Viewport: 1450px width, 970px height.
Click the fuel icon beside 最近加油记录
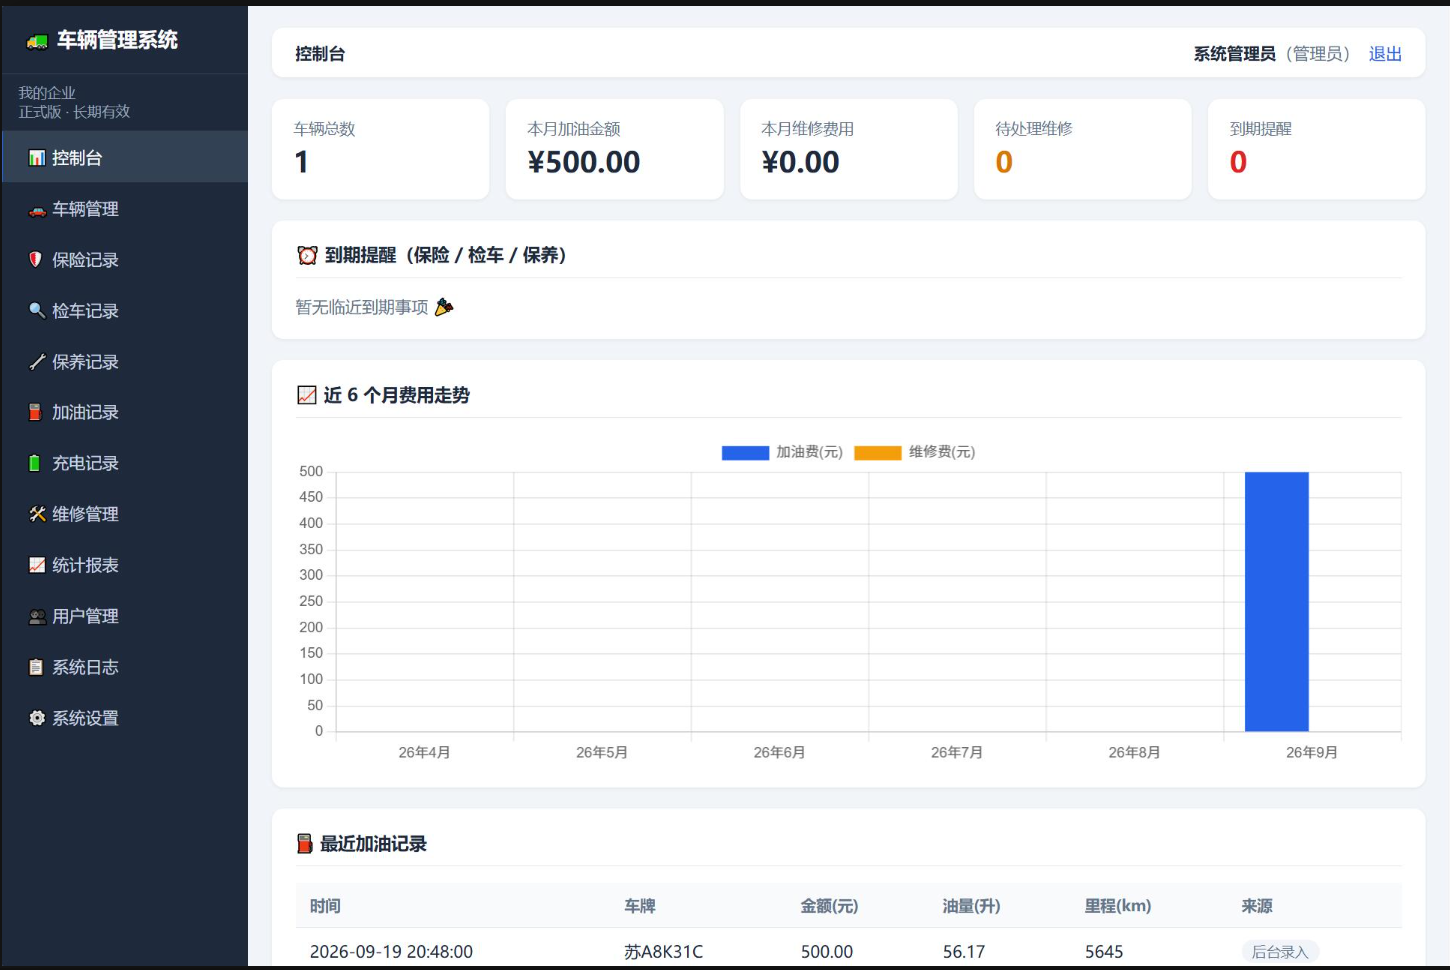point(305,844)
